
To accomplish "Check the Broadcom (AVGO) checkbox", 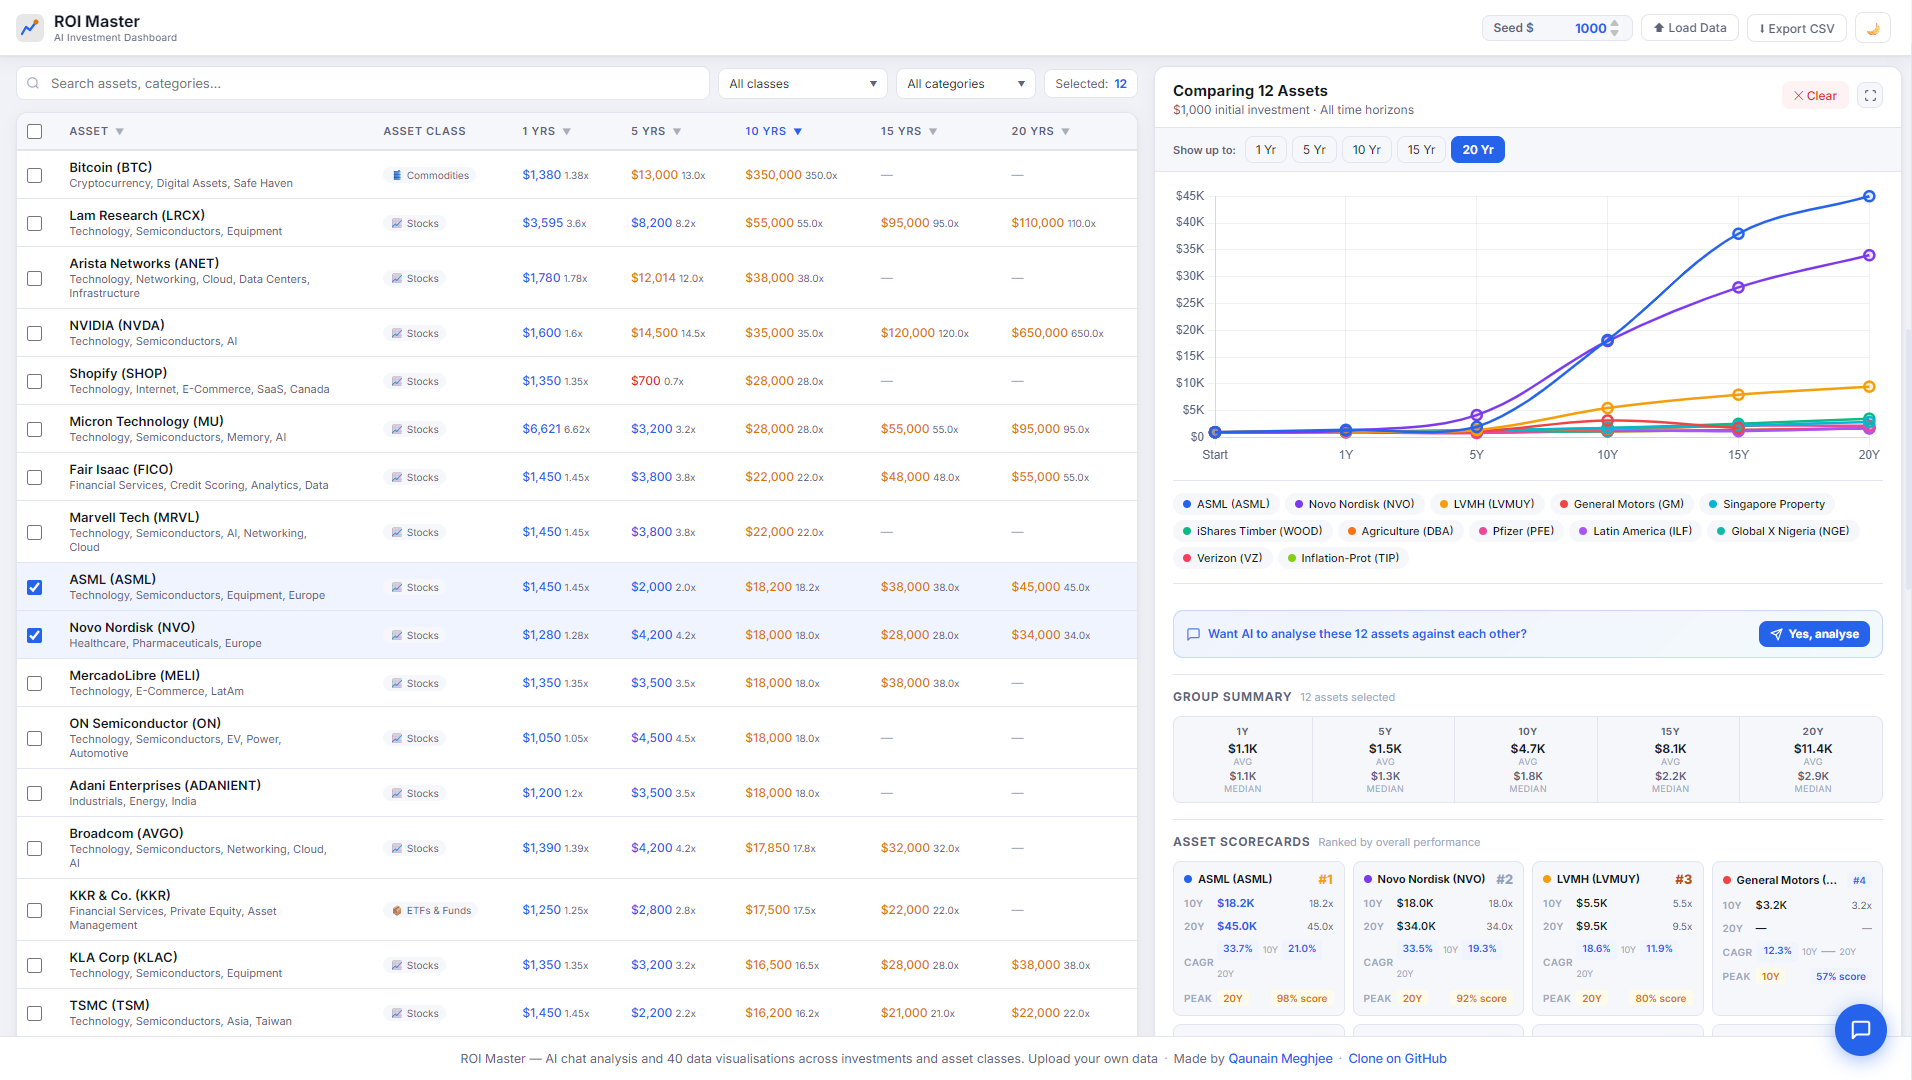I will coord(35,849).
